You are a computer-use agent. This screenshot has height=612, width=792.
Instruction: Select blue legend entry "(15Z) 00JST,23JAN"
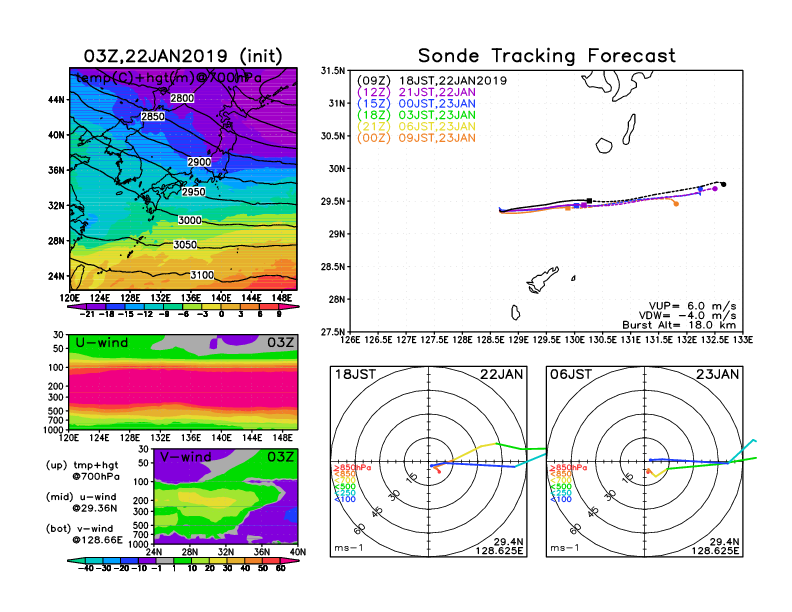pos(416,104)
